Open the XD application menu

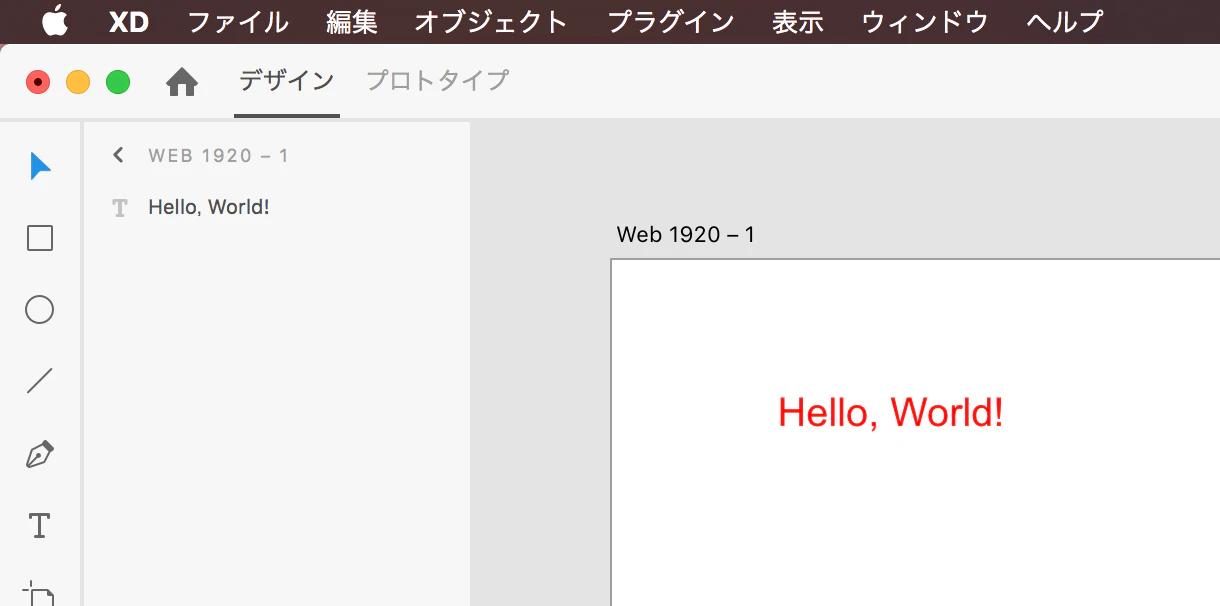[x=128, y=22]
